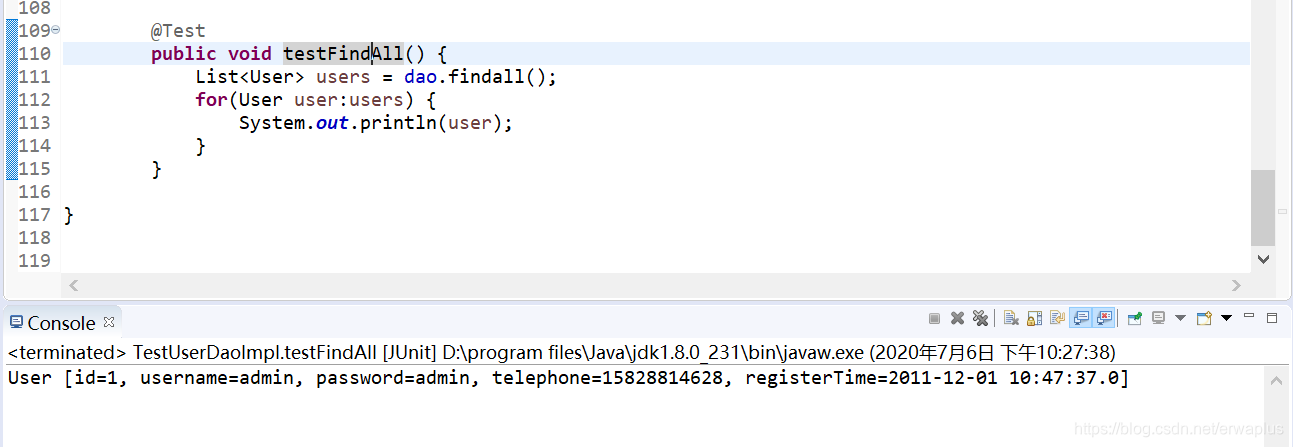This screenshot has height=447, width=1293.
Task: Click line number 113 in the gutter
Action: tap(34, 123)
